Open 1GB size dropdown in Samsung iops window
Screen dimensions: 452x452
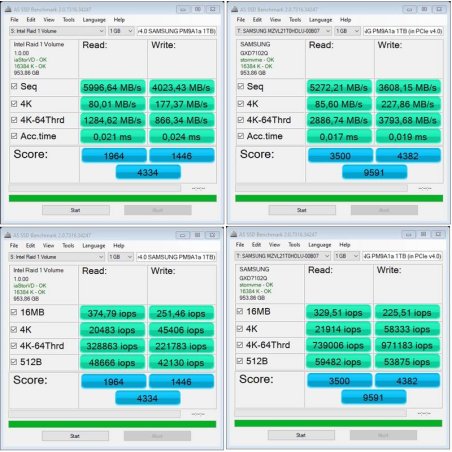pyautogui.click(x=347, y=256)
